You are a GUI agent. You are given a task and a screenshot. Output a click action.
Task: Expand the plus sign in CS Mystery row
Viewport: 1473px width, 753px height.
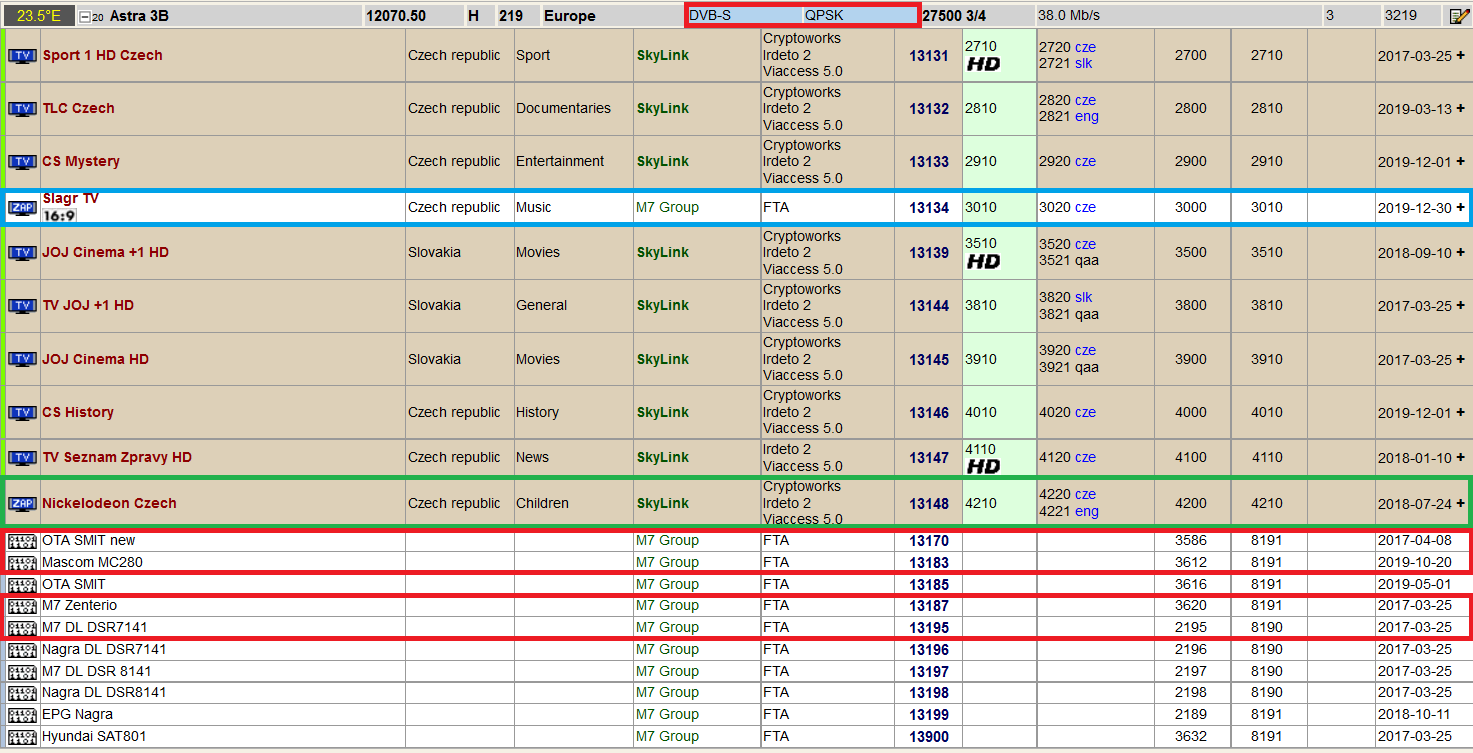coord(1461,162)
